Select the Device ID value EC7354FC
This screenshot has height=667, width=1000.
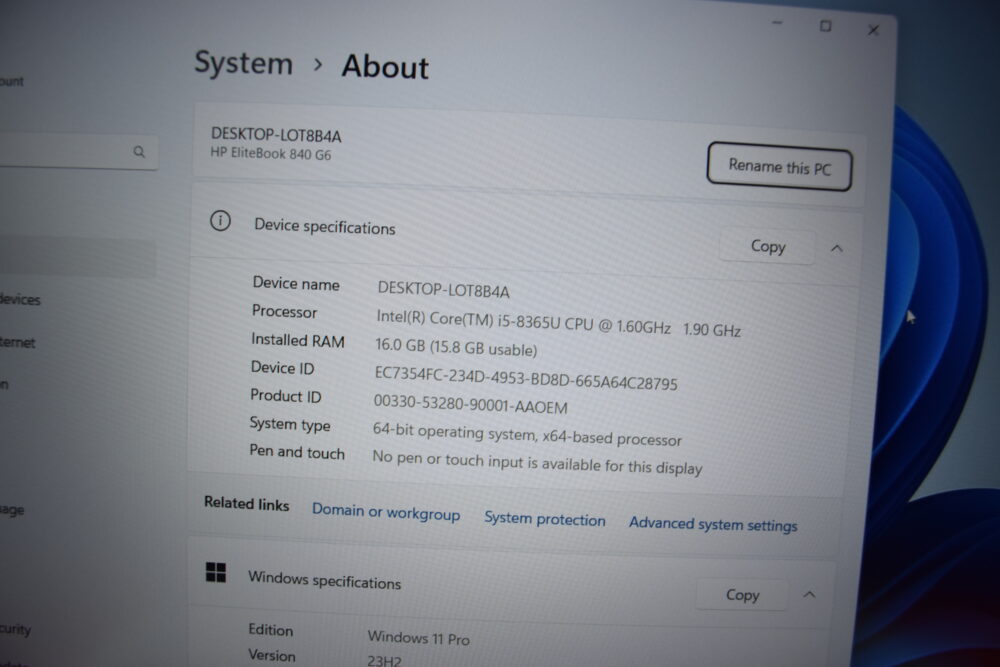coord(526,377)
